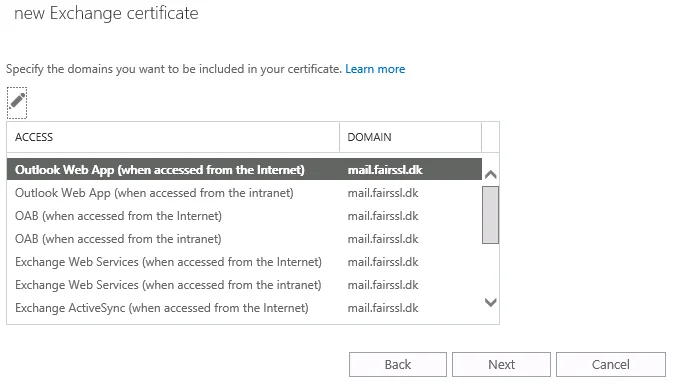Screen dimensions: 674x386
Task: Select Outlook Web App (from the Internet) row
Action: click(x=244, y=169)
